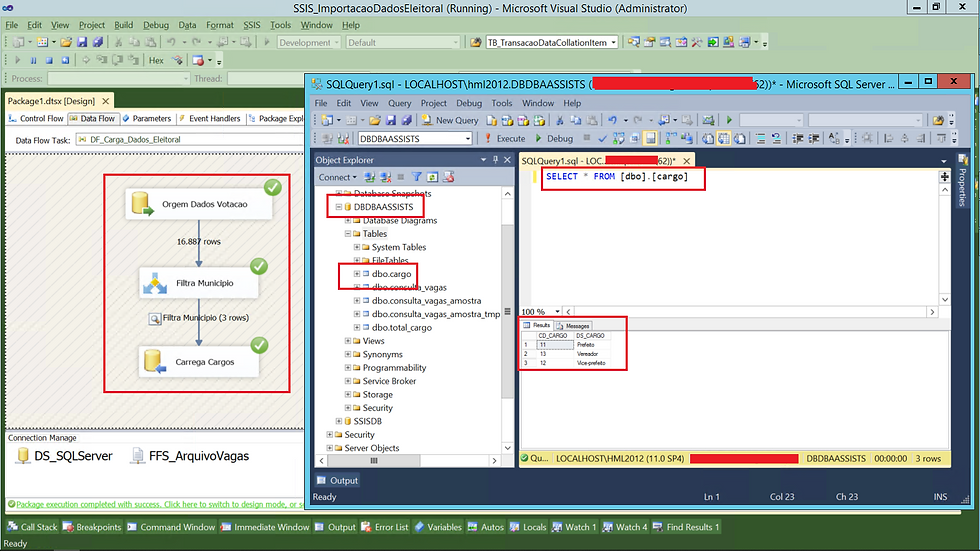The width and height of the screenshot is (980, 551).
Task: Open the Immediate Window tab
Action: tap(265, 527)
